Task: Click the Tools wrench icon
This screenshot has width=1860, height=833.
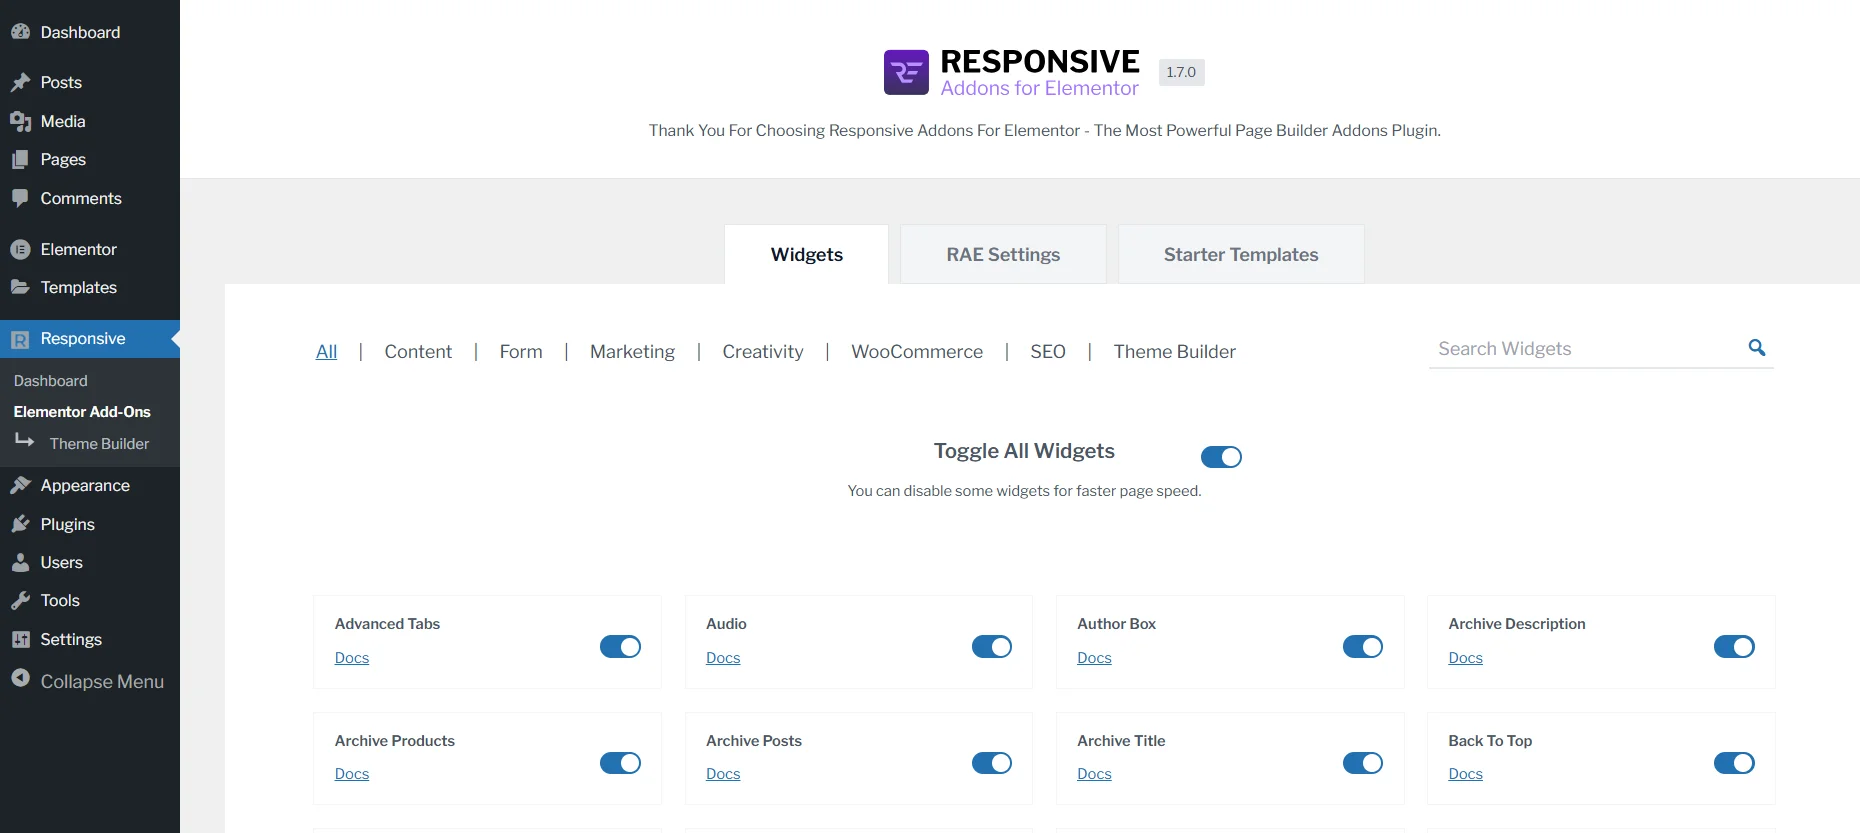Action: (x=20, y=600)
